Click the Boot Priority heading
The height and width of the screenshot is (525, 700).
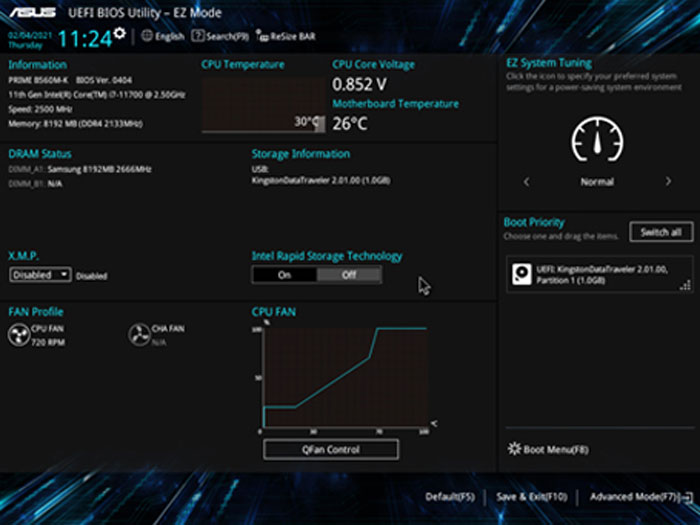(534, 222)
